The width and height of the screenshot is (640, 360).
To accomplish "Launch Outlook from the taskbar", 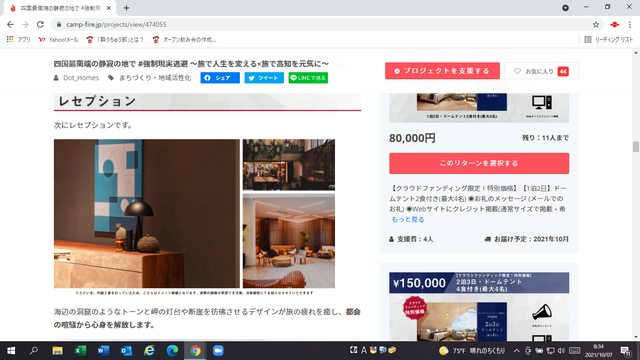I will (x=126, y=351).
